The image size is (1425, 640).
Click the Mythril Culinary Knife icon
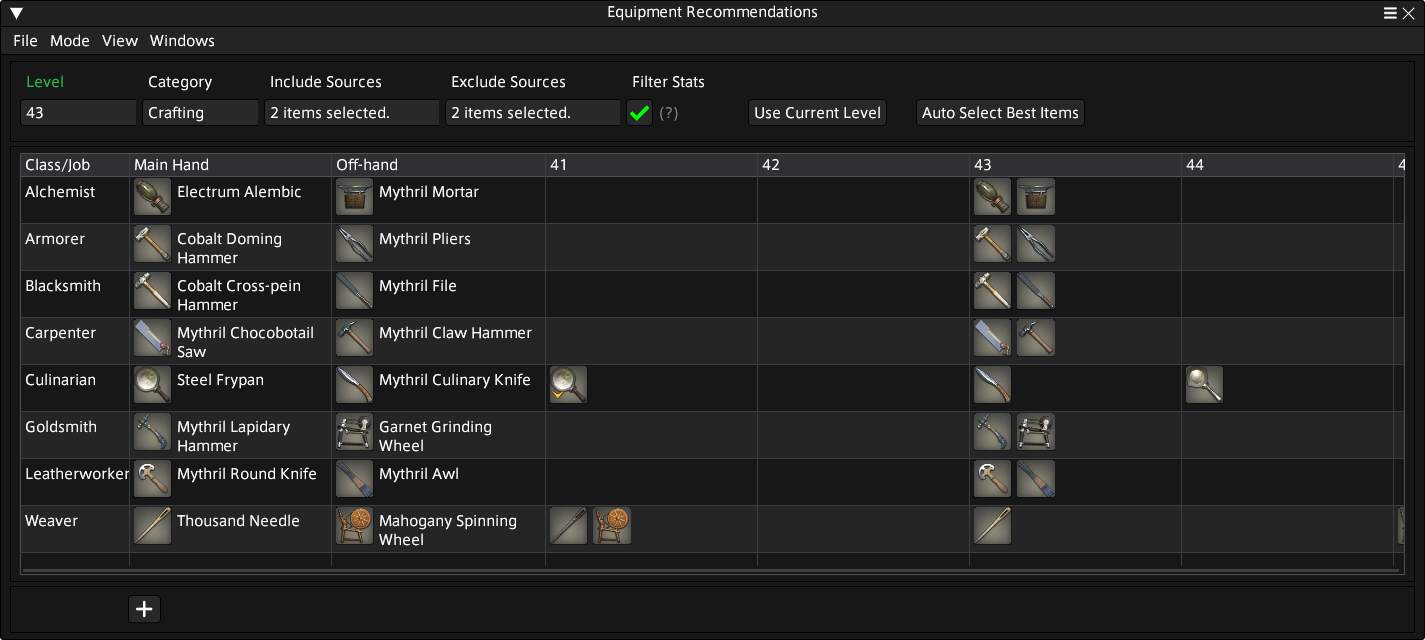(x=354, y=384)
